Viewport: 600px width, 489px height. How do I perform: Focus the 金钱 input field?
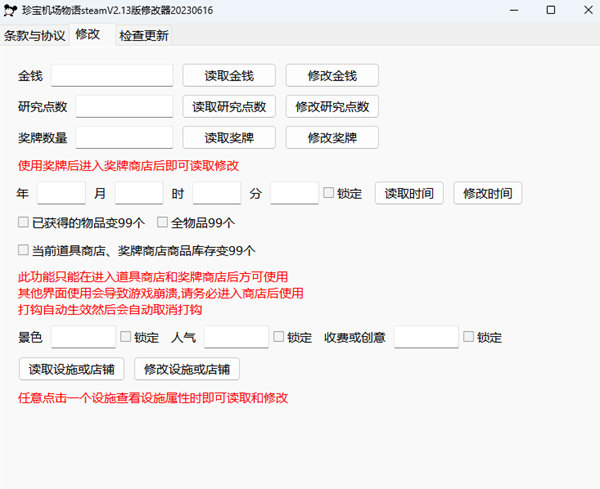[112, 75]
